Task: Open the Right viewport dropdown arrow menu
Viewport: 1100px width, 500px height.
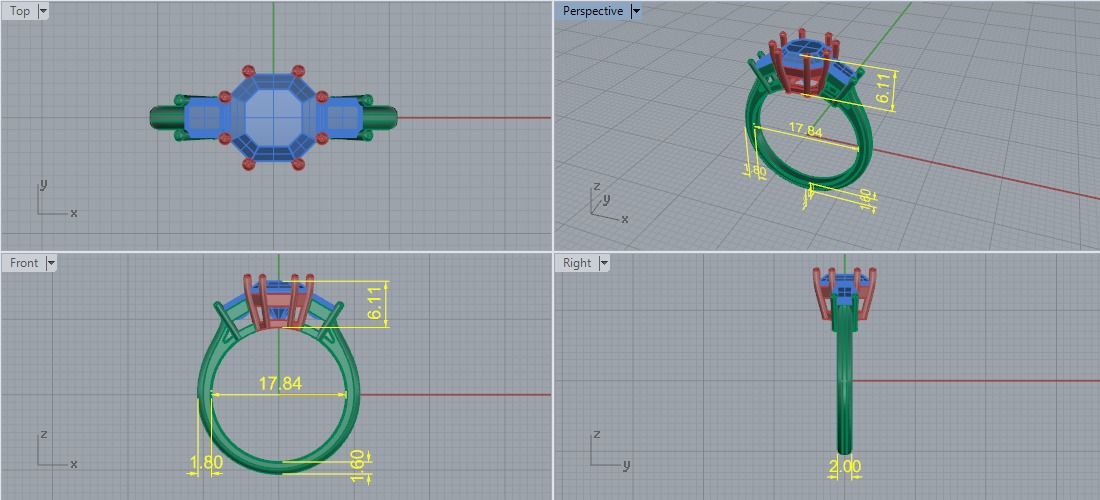Action: click(x=603, y=263)
